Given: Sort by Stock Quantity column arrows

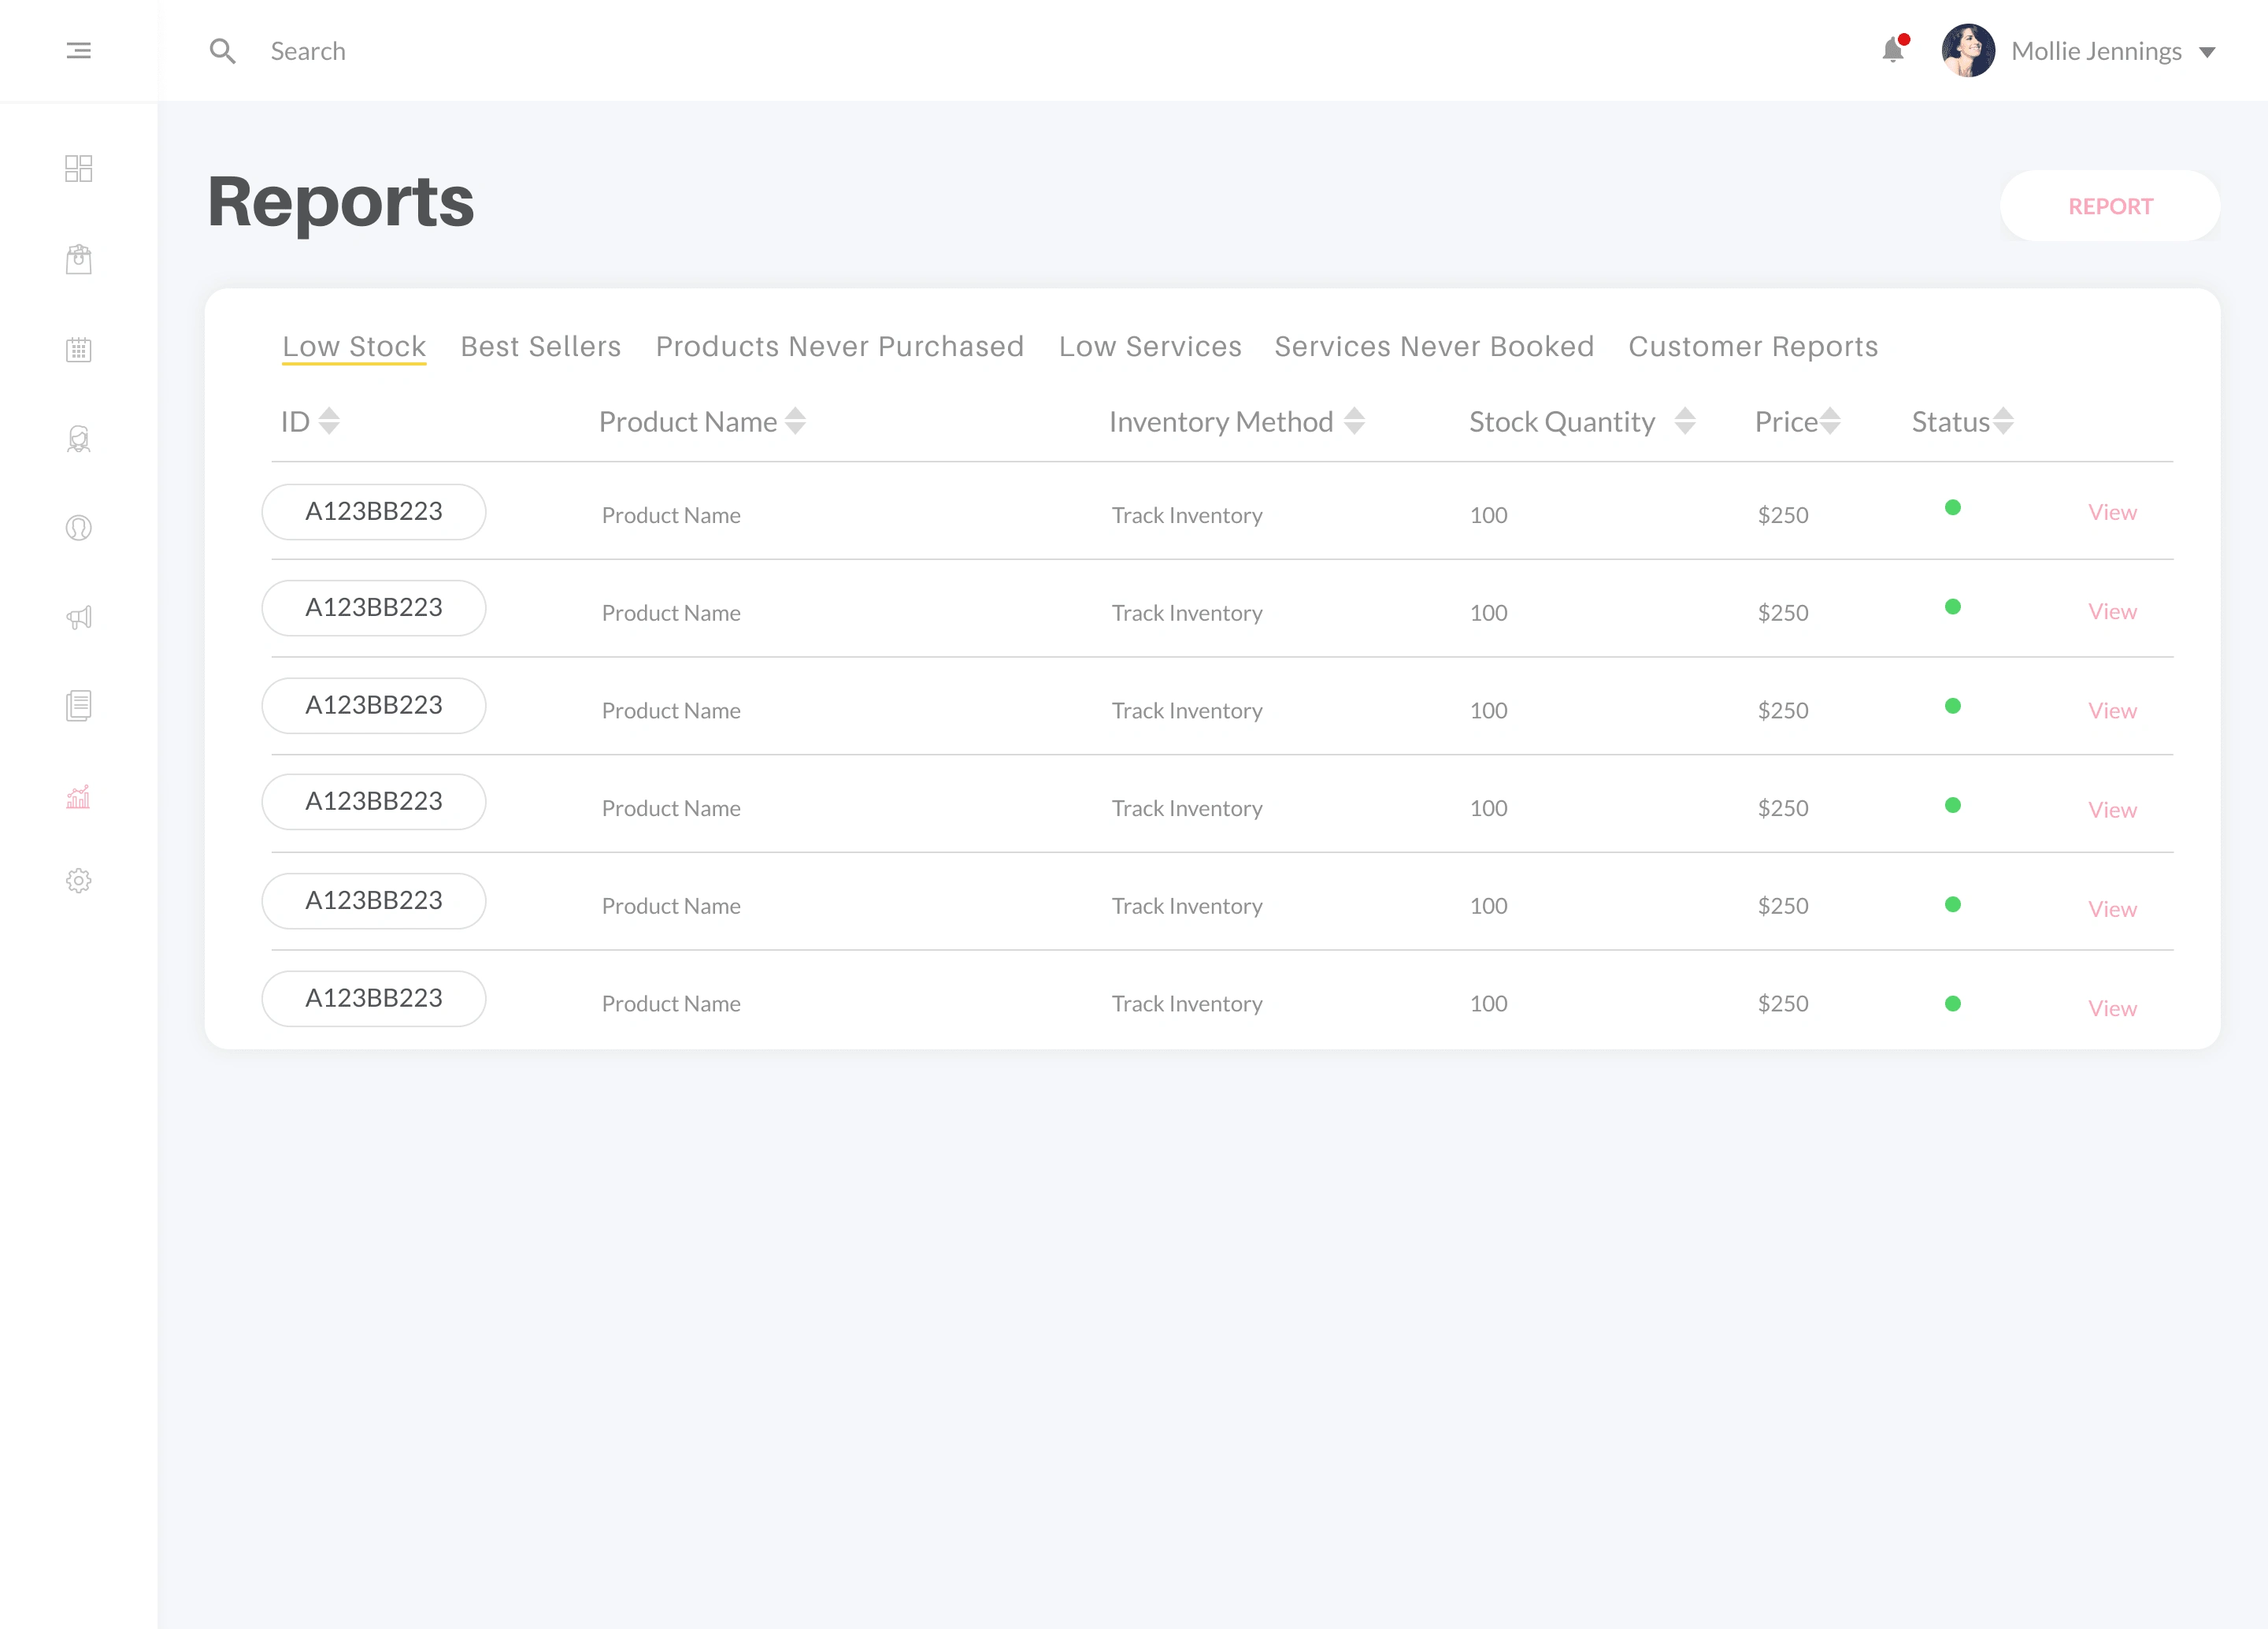Looking at the screenshot, I should tap(1685, 421).
